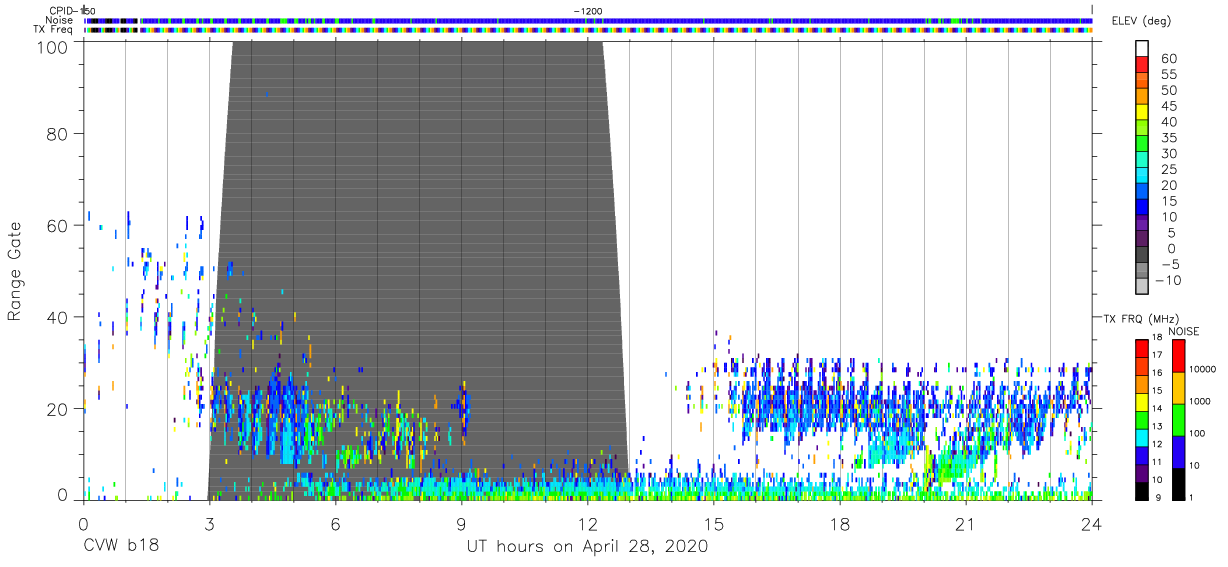Image resolution: width=1228 pixels, height=567 pixels.
Task: Click the 'CPID' row label at top
Action: [58, 10]
